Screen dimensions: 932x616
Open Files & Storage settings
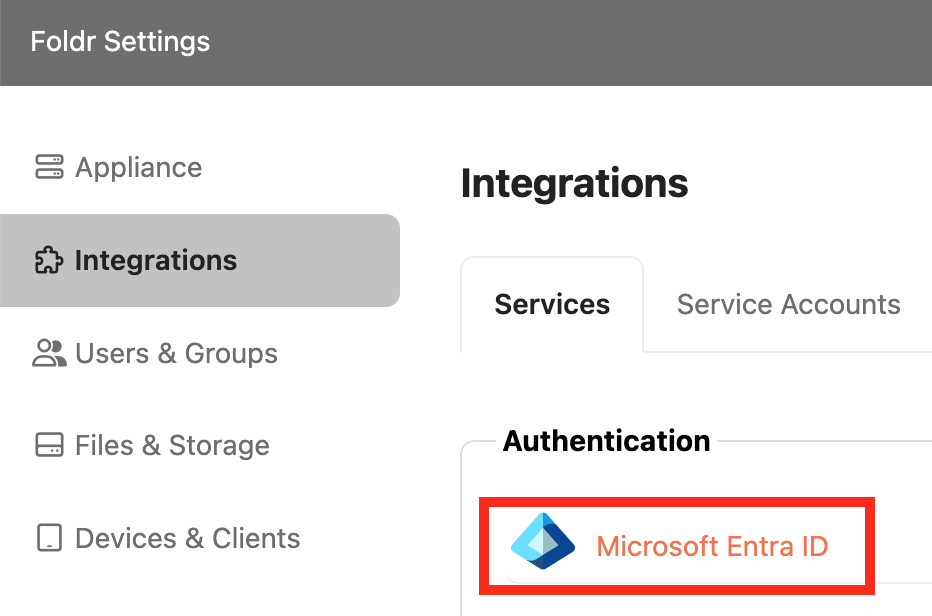tap(172, 445)
